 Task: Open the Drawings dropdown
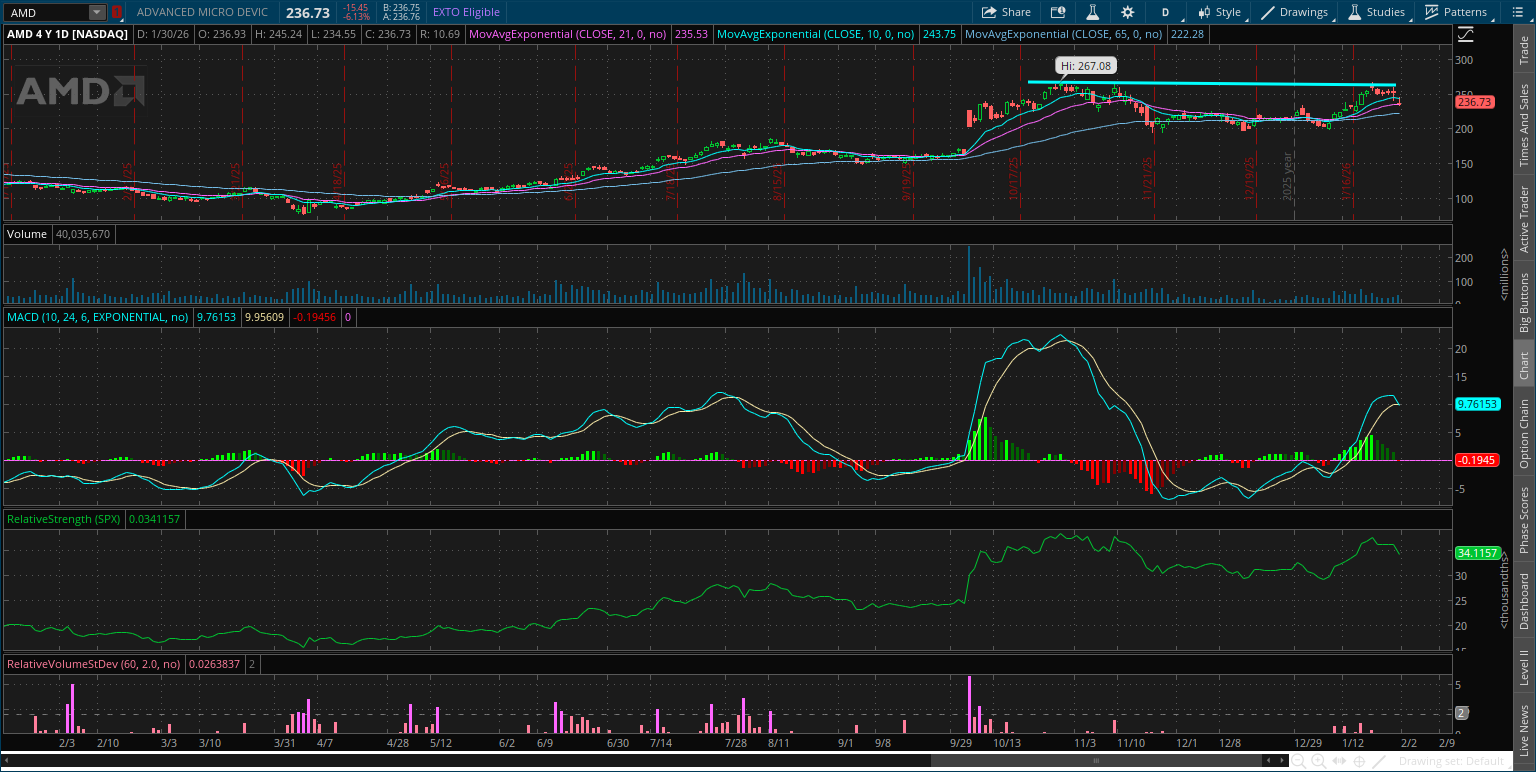pyautogui.click(x=1295, y=12)
